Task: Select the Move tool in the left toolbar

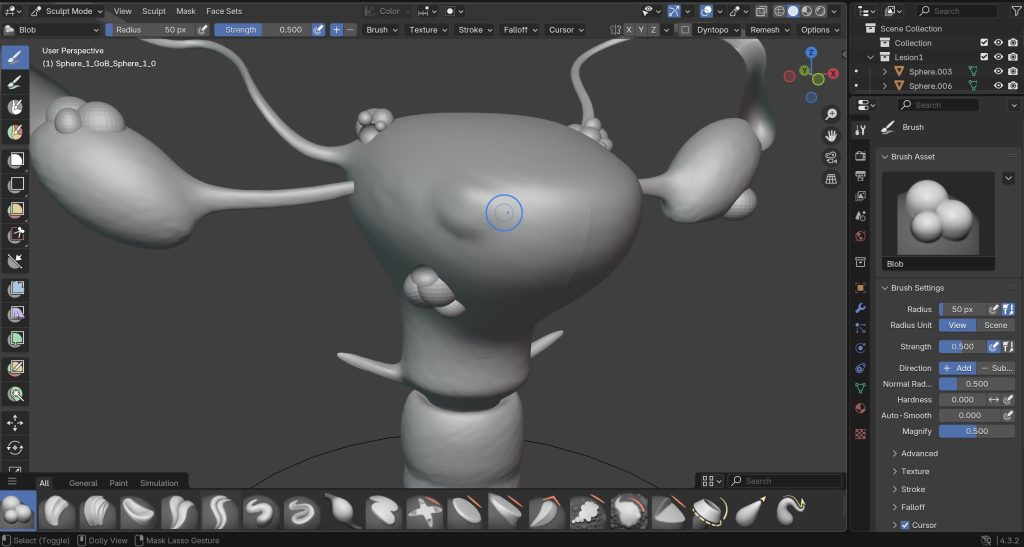Action: pyautogui.click(x=16, y=423)
